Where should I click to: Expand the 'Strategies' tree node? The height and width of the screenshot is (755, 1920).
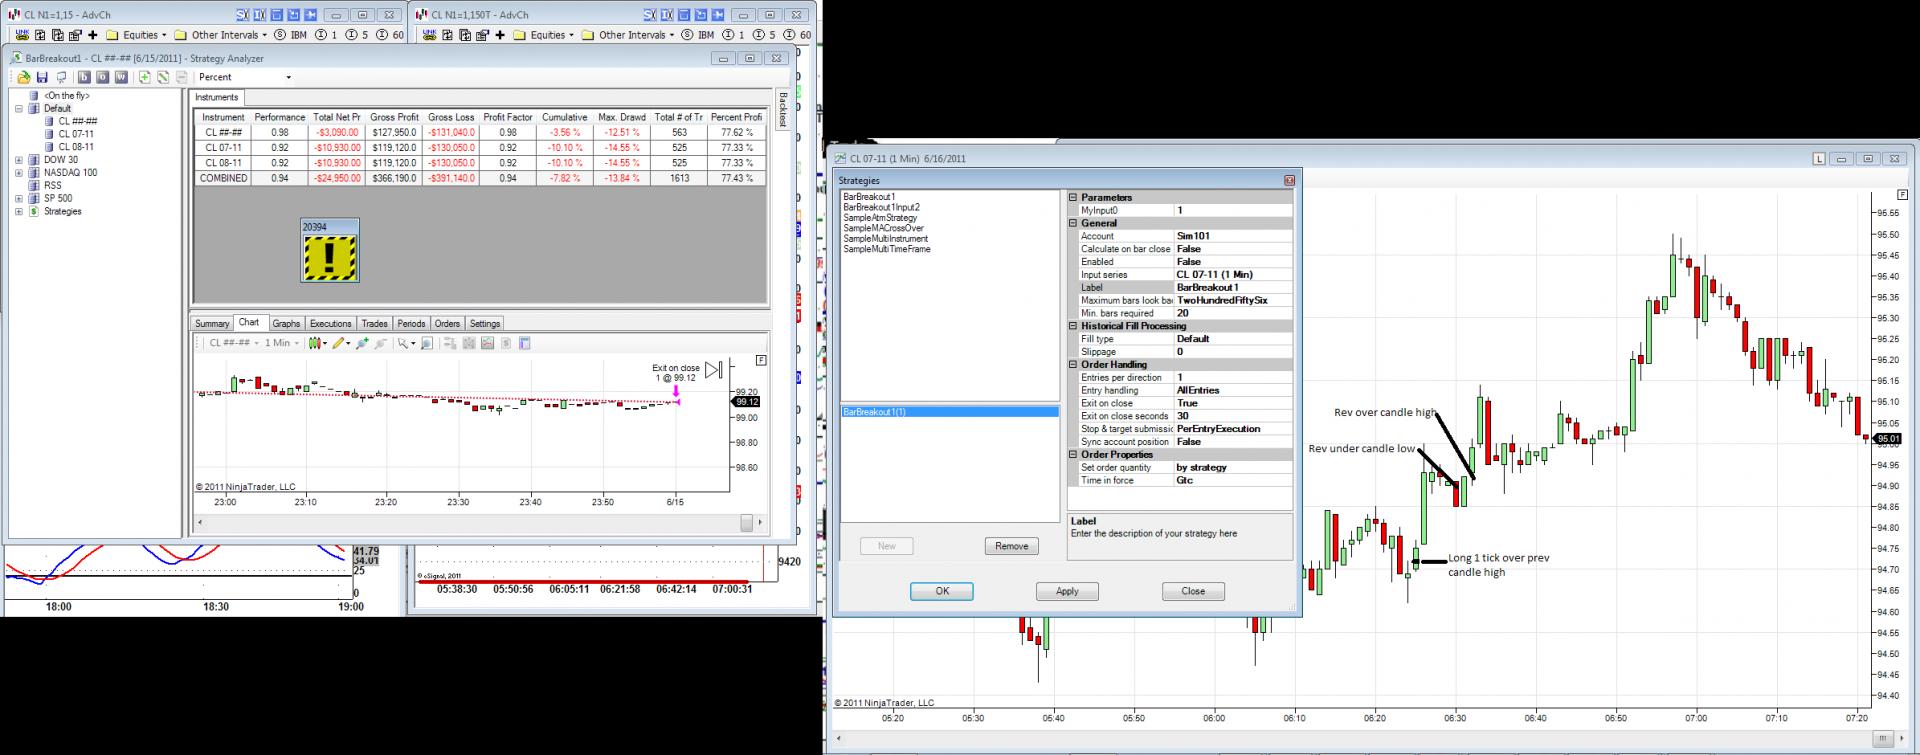pyautogui.click(x=19, y=212)
